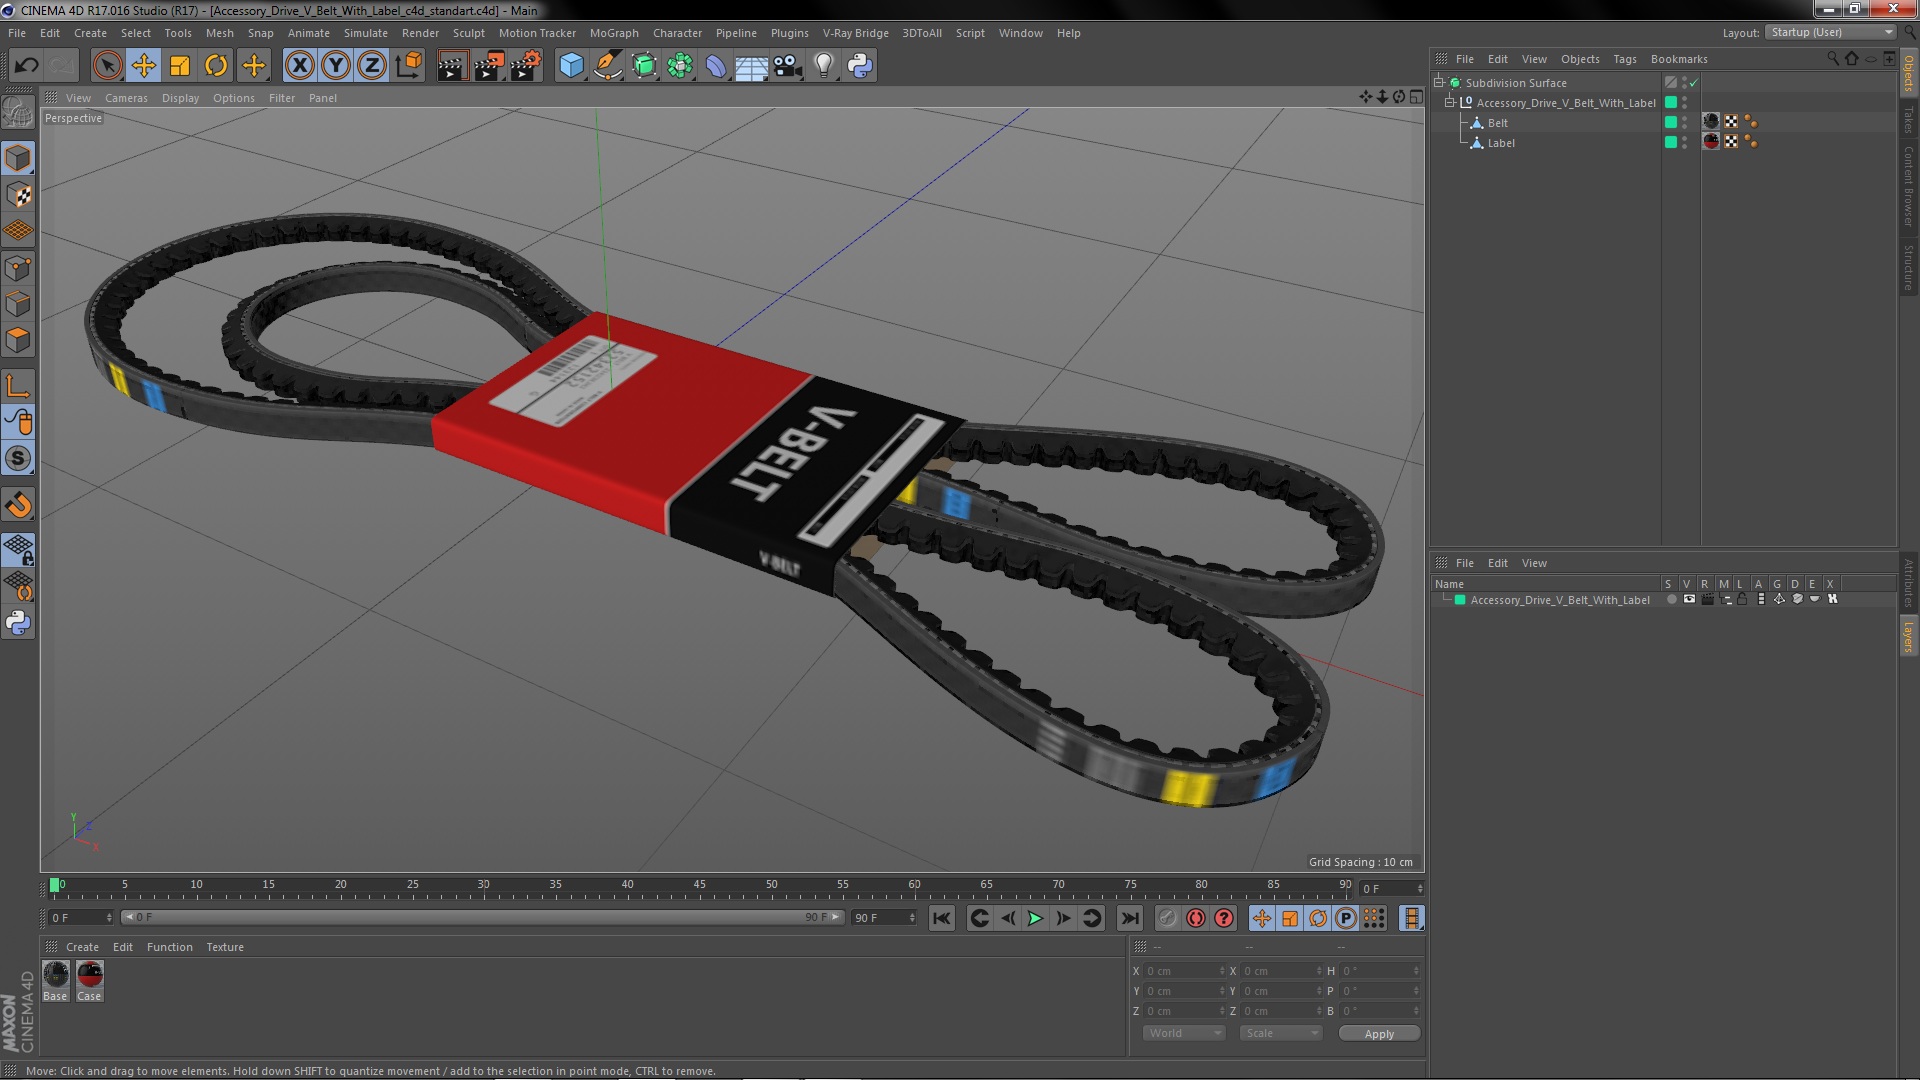The image size is (1920, 1080).
Task: Switch to Points mode
Action: tap(18, 268)
